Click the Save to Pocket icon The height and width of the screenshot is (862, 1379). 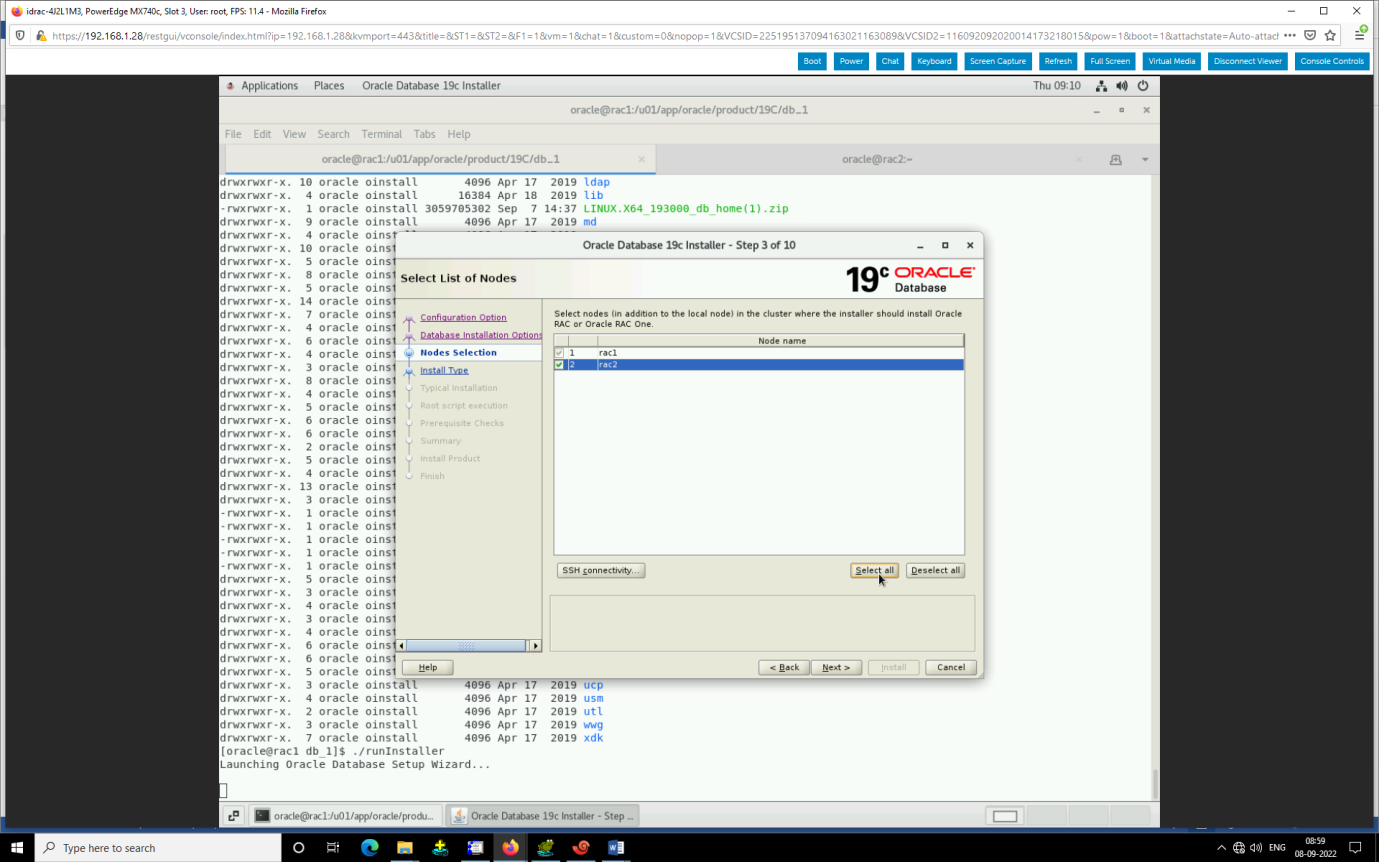click(x=1310, y=35)
